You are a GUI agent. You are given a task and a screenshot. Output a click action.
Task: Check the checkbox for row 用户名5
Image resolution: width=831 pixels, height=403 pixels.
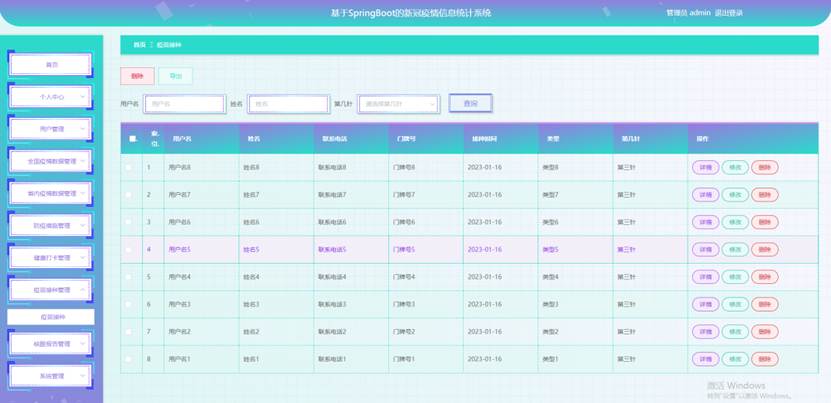click(128, 249)
